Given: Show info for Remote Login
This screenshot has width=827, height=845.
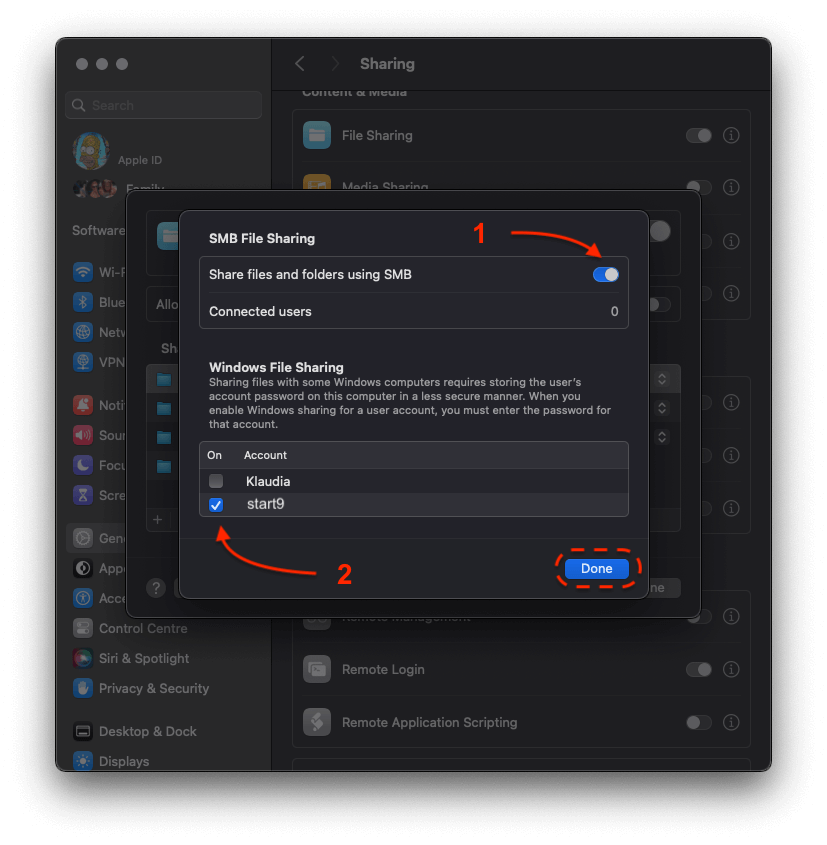Looking at the screenshot, I should (x=731, y=669).
